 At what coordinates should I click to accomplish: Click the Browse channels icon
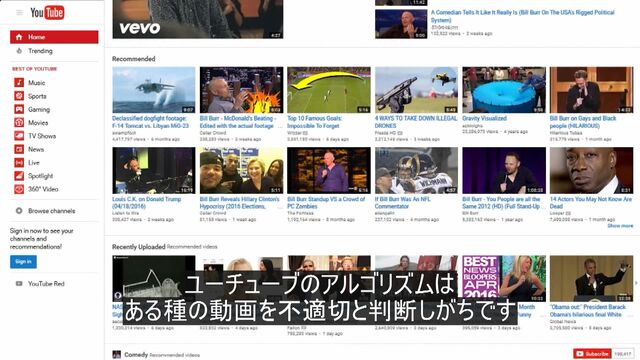[x=19, y=211]
